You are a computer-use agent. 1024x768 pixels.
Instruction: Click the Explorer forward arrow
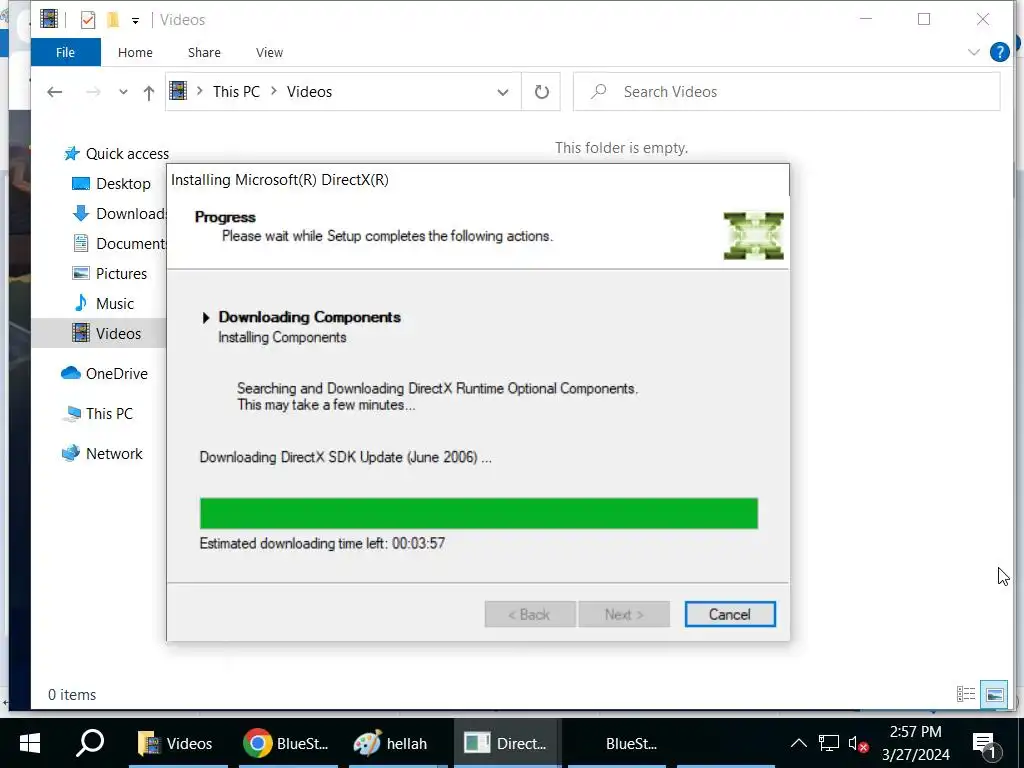click(93, 92)
